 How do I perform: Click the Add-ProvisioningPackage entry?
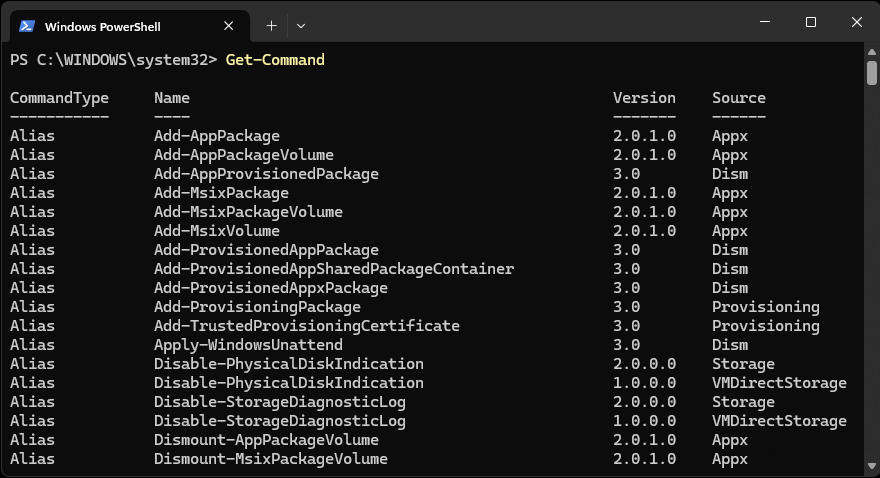257,307
